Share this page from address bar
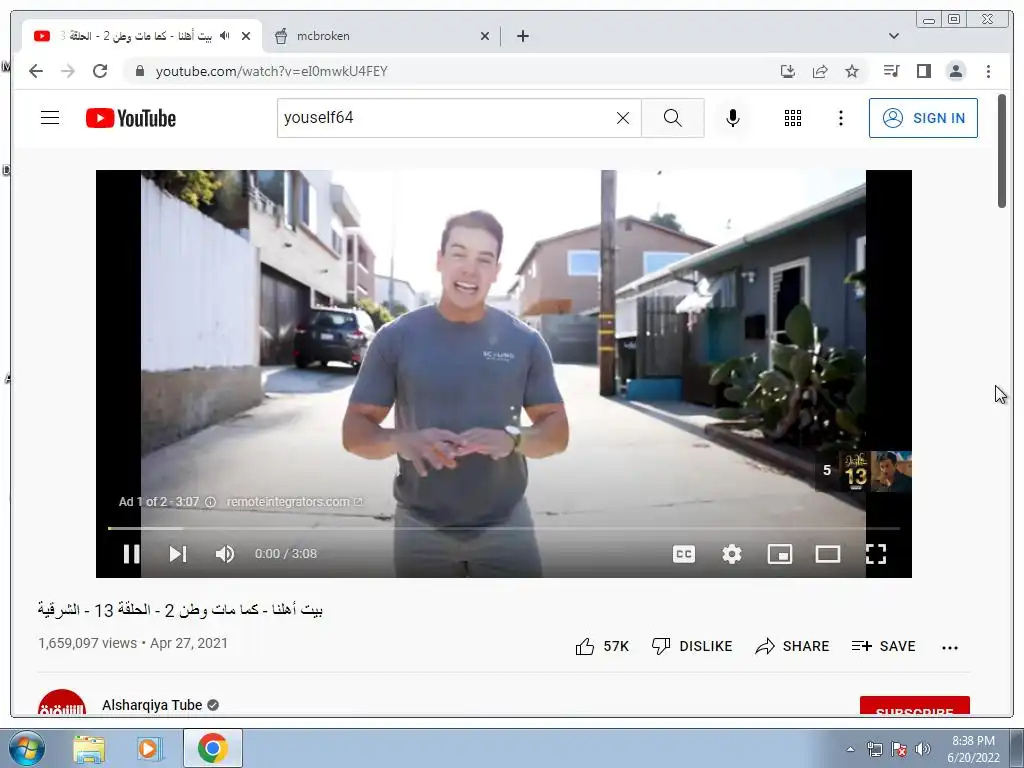This screenshot has width=1024, height=768. point(820,71)
